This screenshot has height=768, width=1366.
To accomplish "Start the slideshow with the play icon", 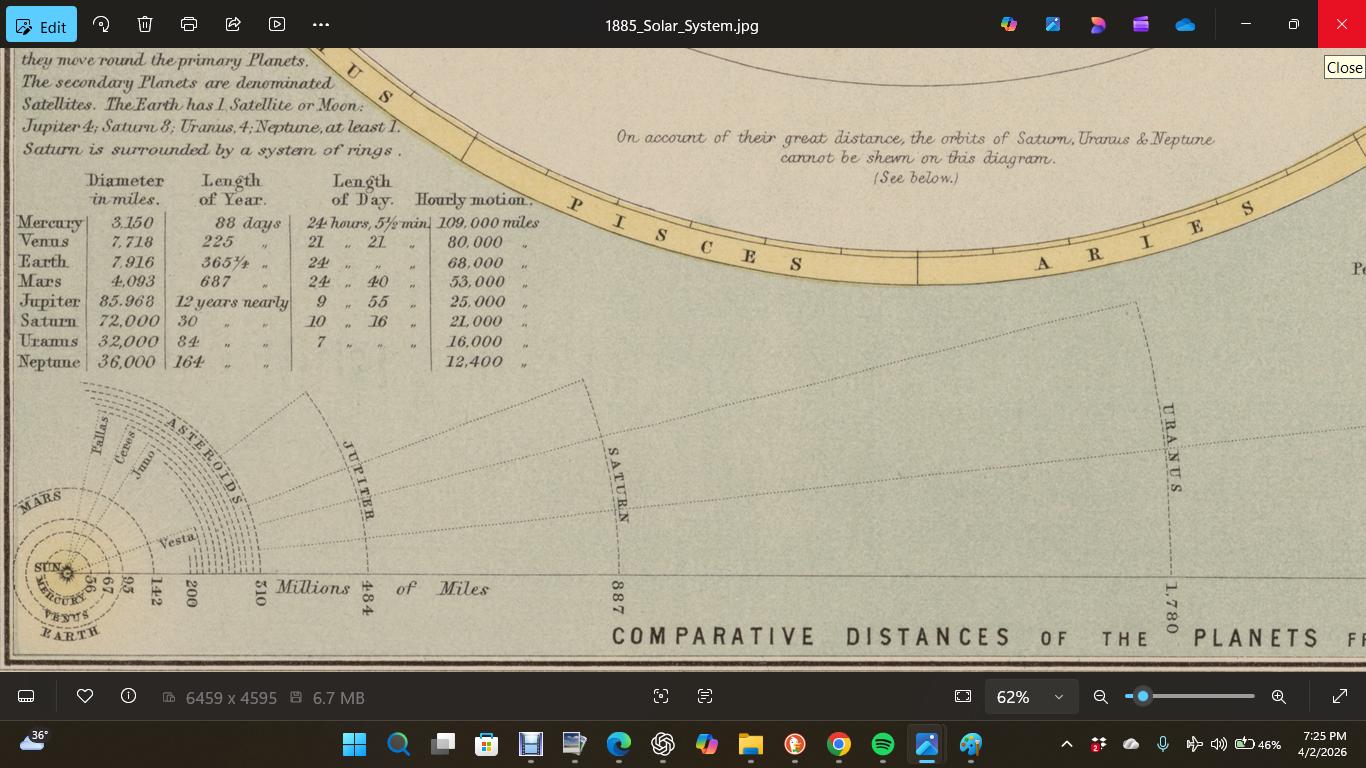I will coord(277,24).
